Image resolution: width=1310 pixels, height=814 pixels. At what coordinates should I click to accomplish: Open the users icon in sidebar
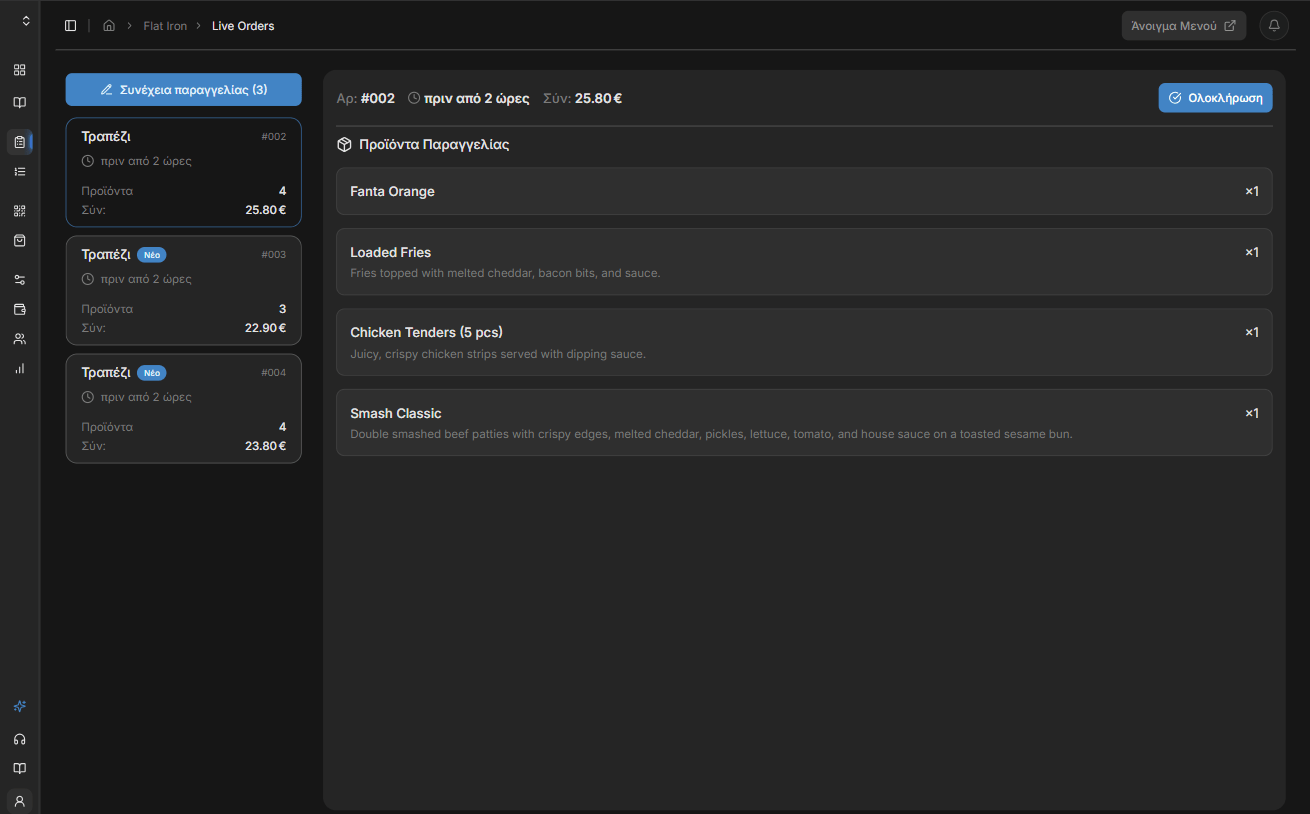(x=19, y=339)
